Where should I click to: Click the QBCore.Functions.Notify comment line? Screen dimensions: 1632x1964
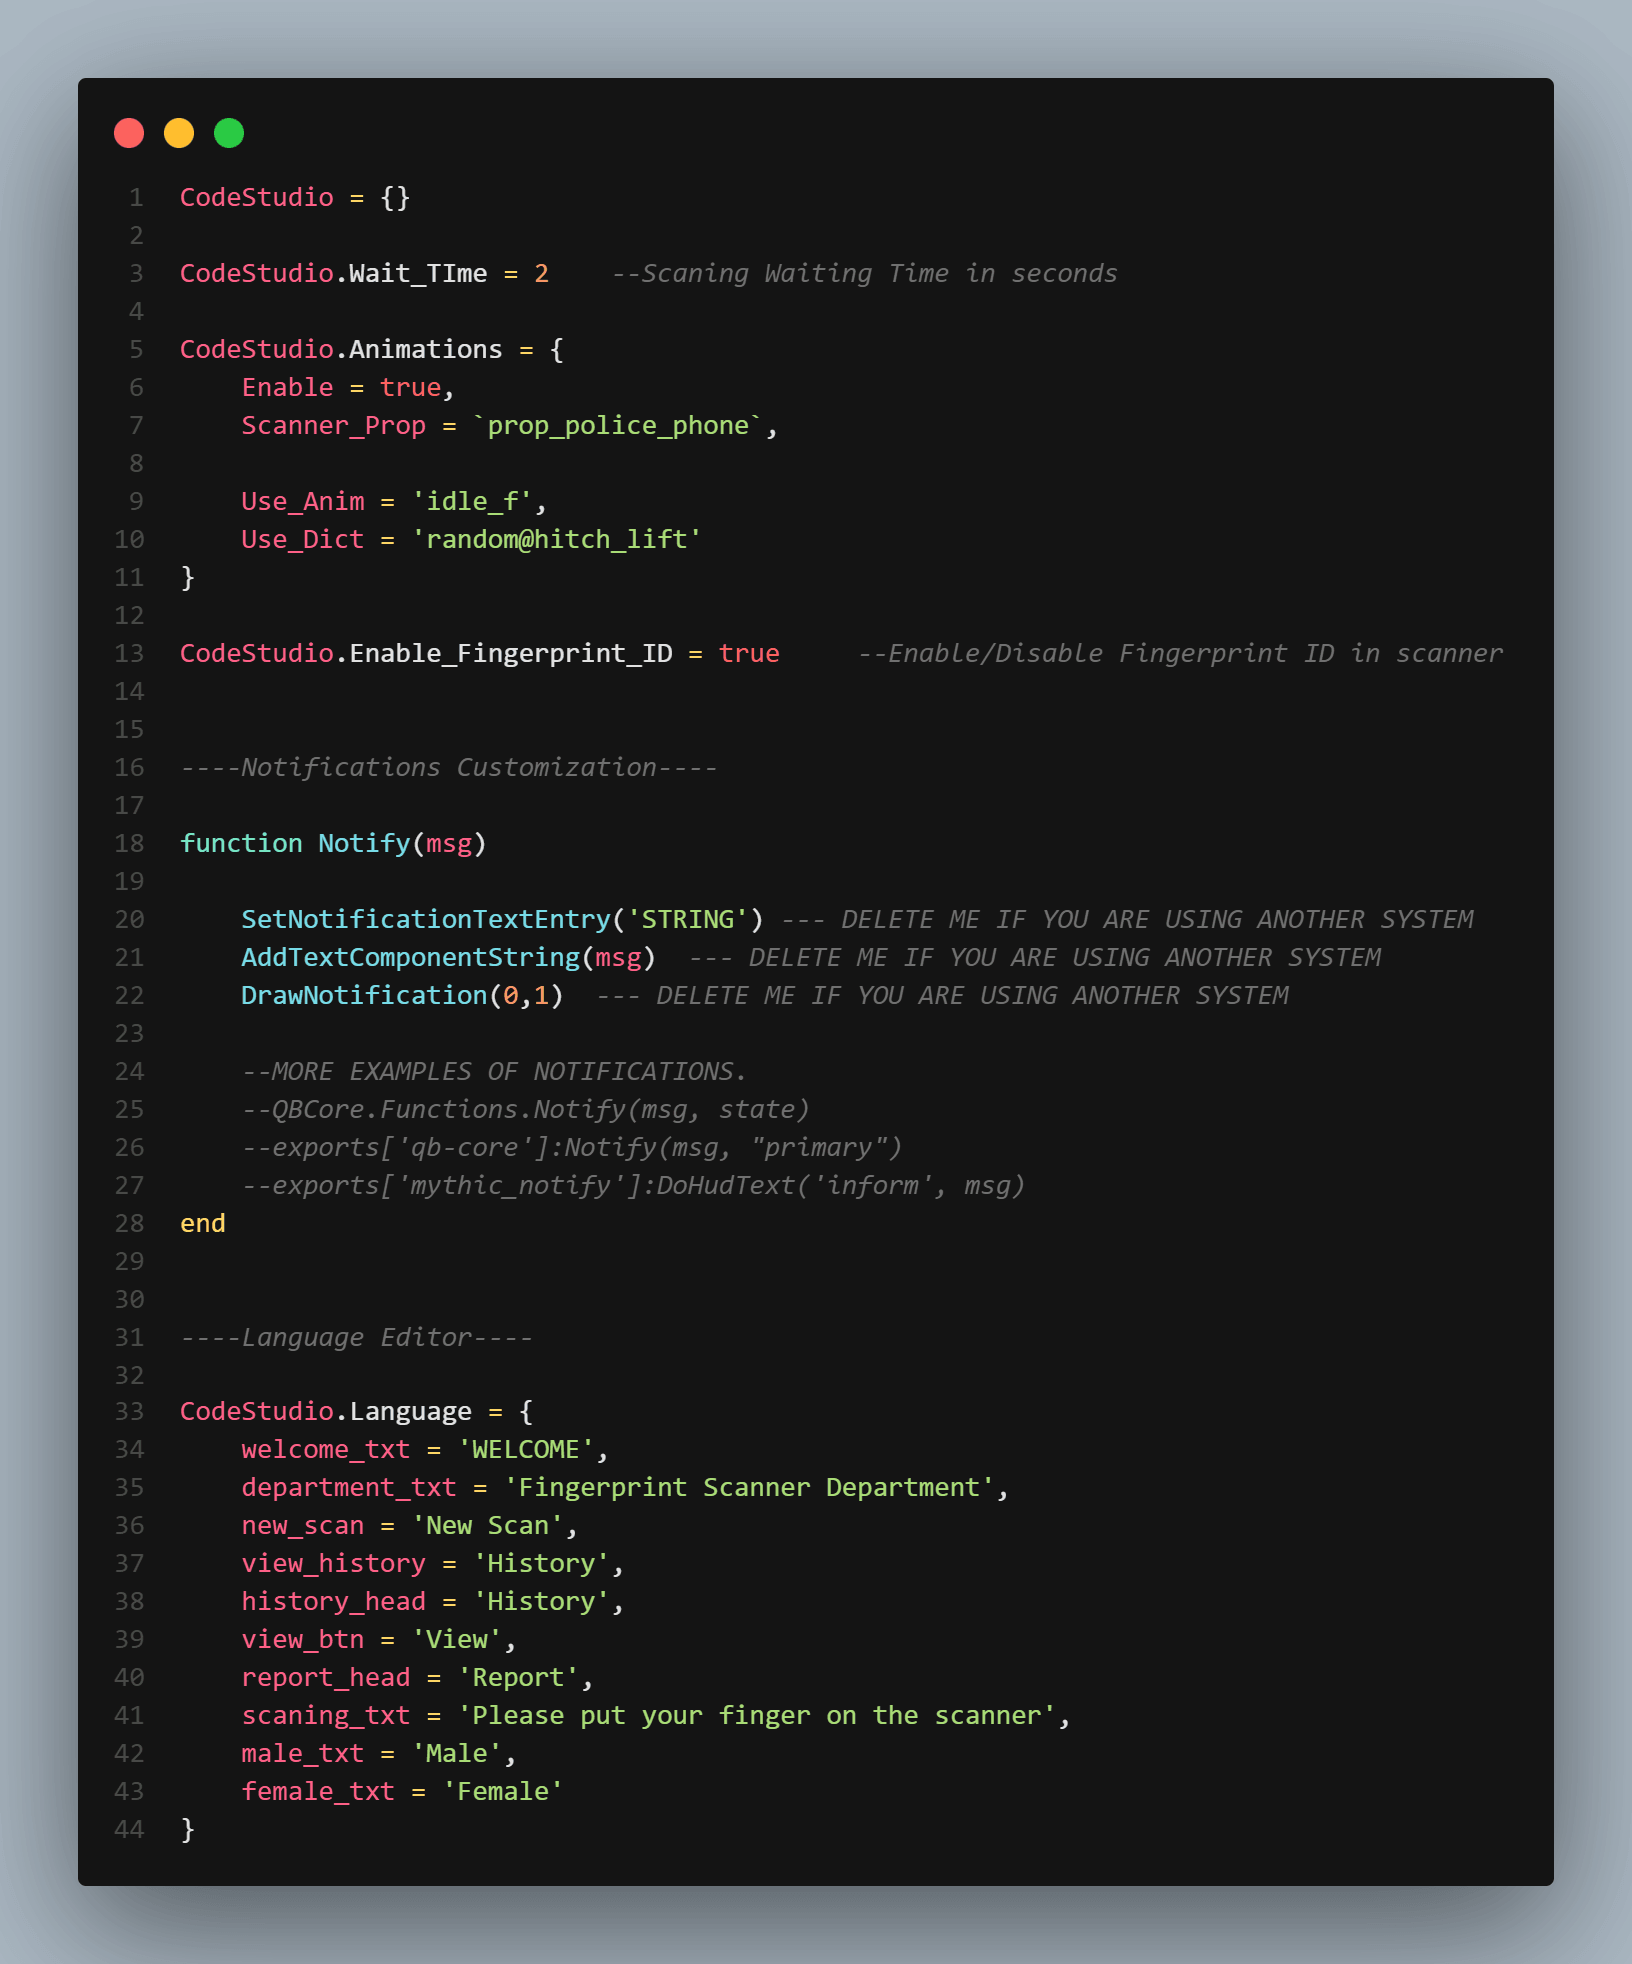(525, 1110)
